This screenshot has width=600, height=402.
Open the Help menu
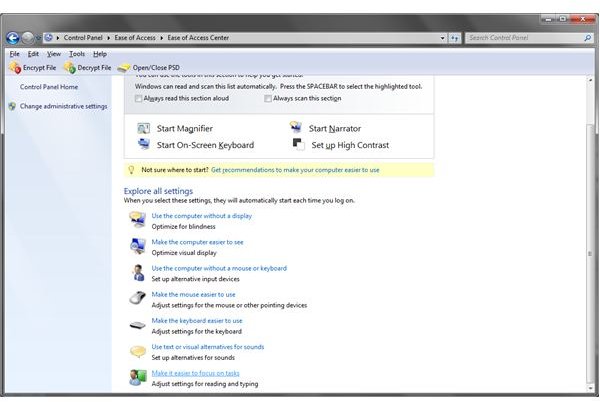pos(100,54)
